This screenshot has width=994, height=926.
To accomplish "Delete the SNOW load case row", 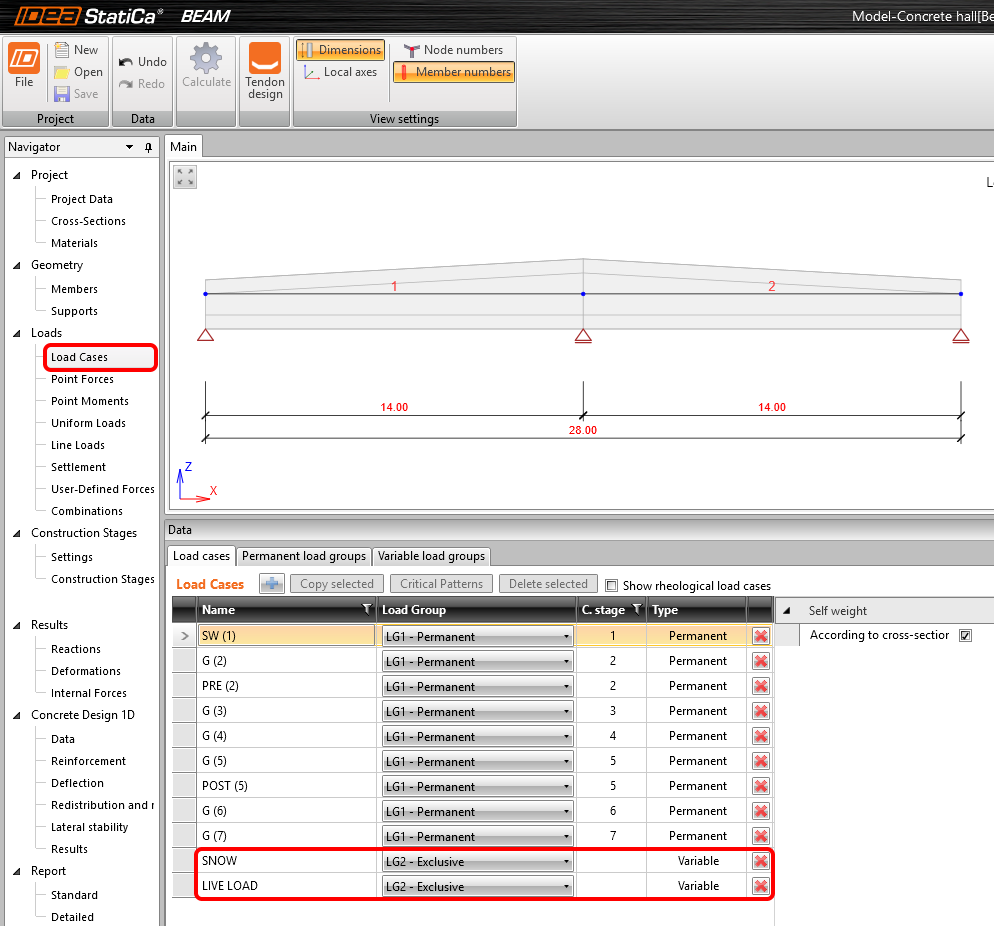I will (761, 861).
